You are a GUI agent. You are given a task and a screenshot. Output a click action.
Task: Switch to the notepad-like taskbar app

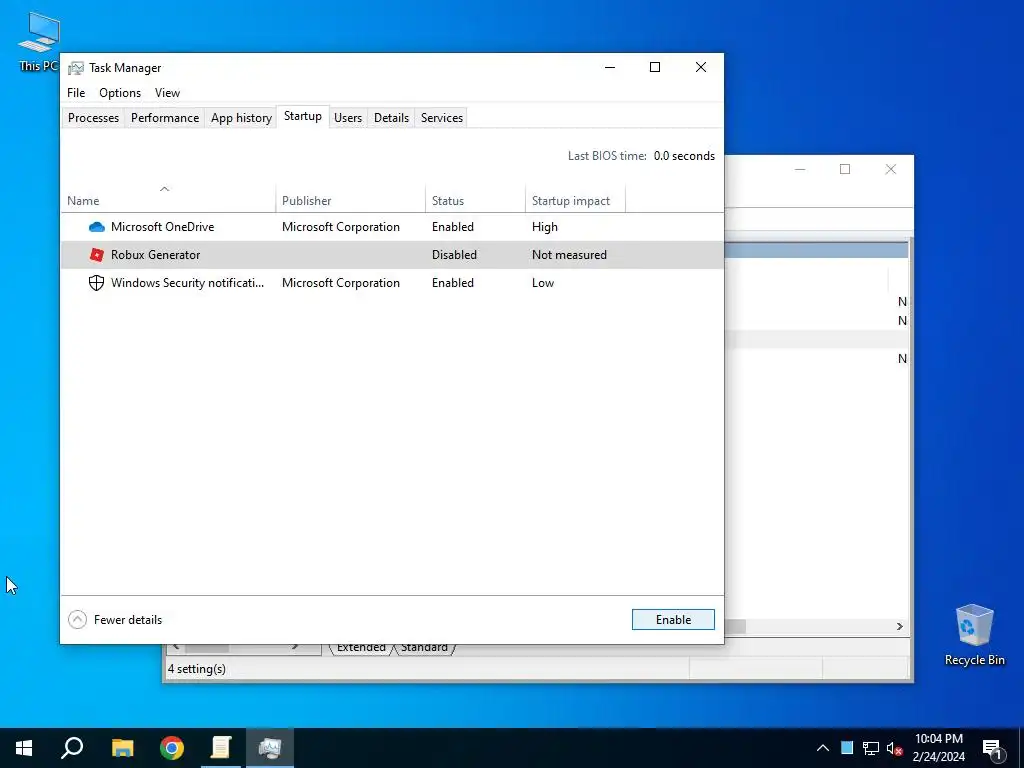click(221, 748)
